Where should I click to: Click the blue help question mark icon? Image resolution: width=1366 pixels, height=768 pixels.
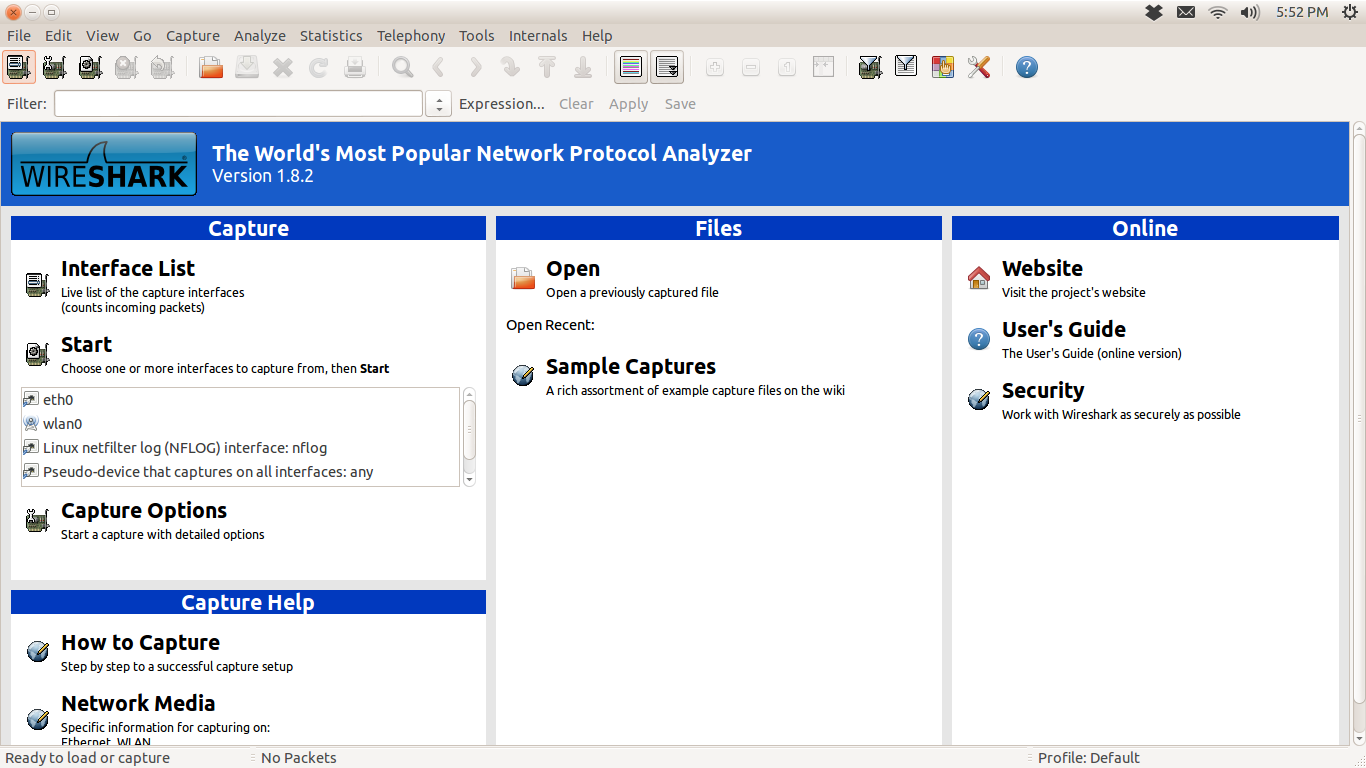tap(1027, 67)
